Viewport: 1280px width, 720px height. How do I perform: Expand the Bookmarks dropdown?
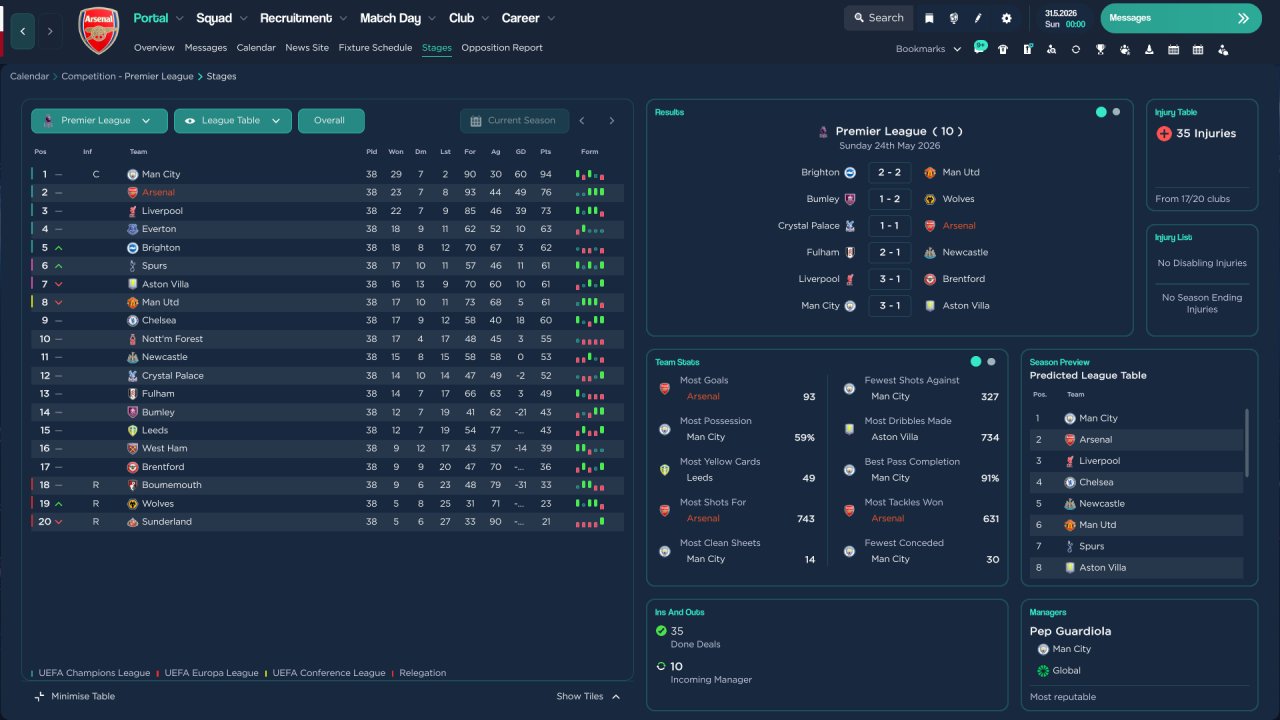click(928, 49)
